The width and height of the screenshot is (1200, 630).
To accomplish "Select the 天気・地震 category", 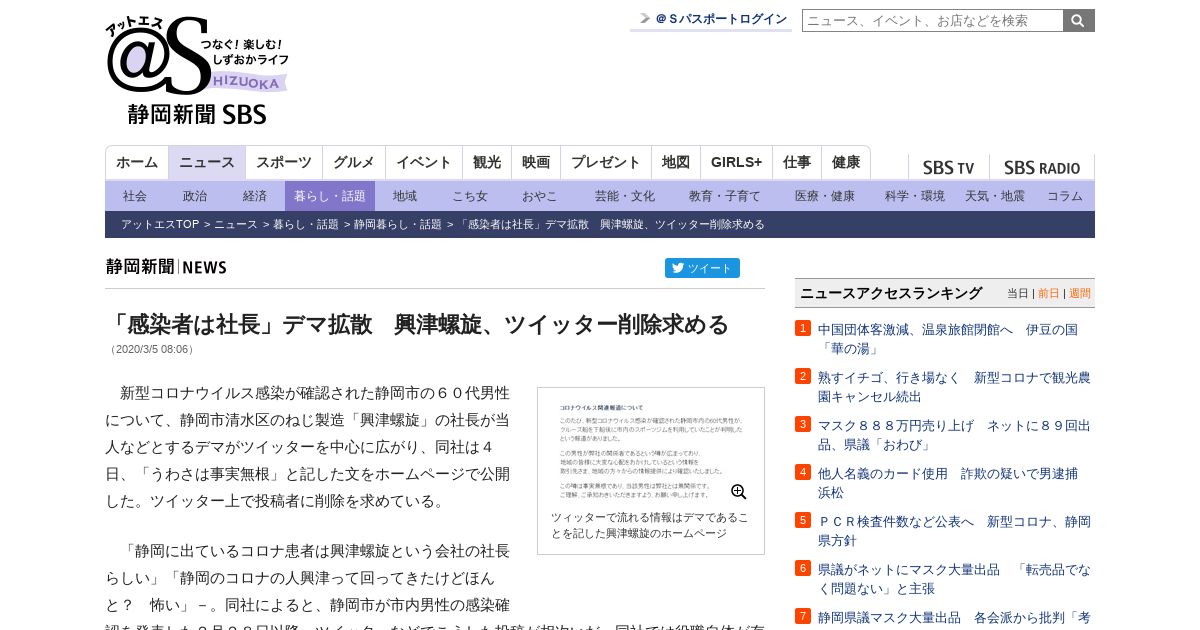I will (x=995, y=196).
